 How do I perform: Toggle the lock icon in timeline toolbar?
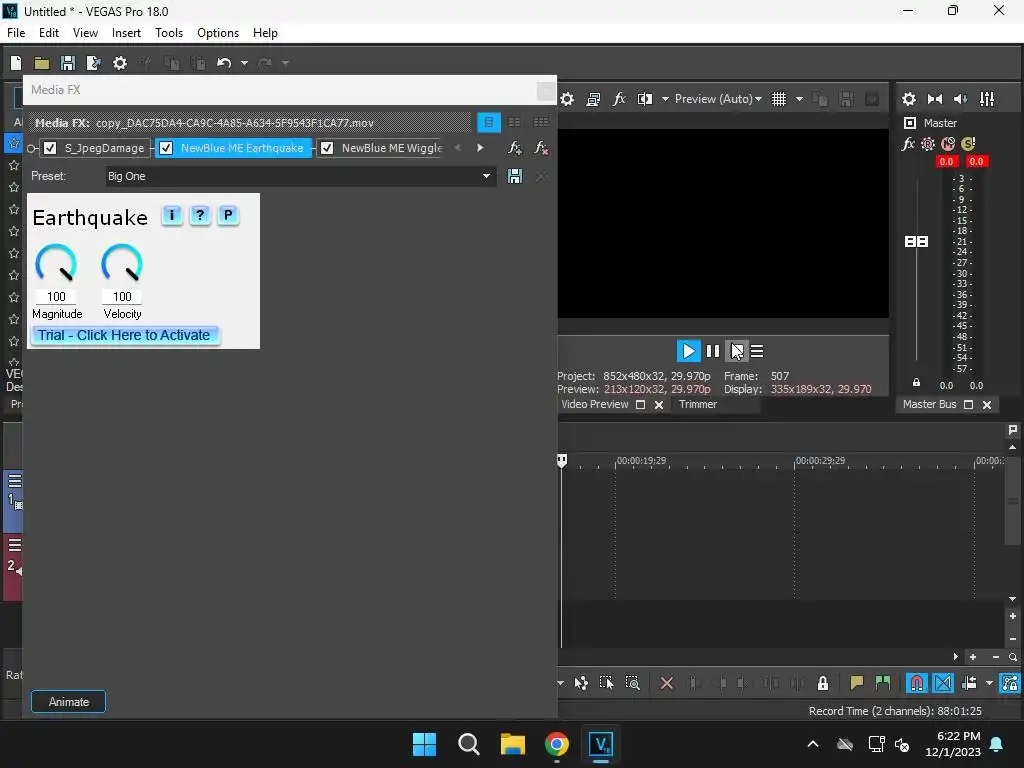(823, 683)
